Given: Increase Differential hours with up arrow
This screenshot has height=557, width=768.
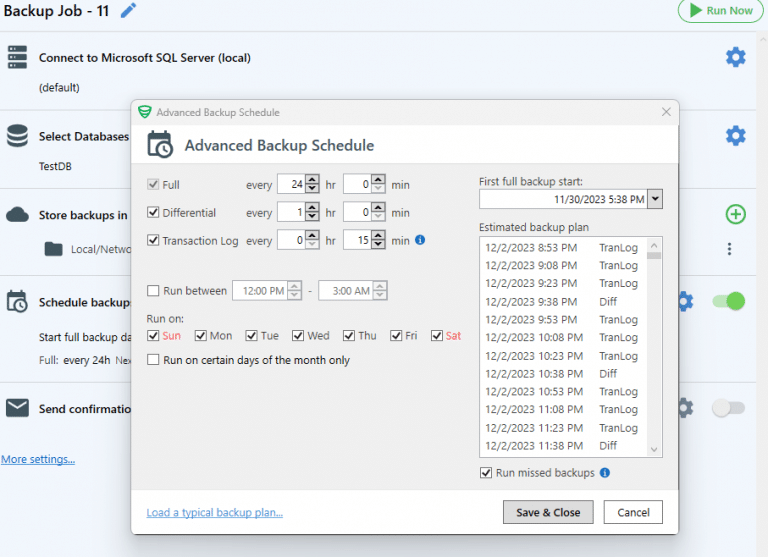Looking at the screenshot, I should pyautogui.click(x=312, y=208).
